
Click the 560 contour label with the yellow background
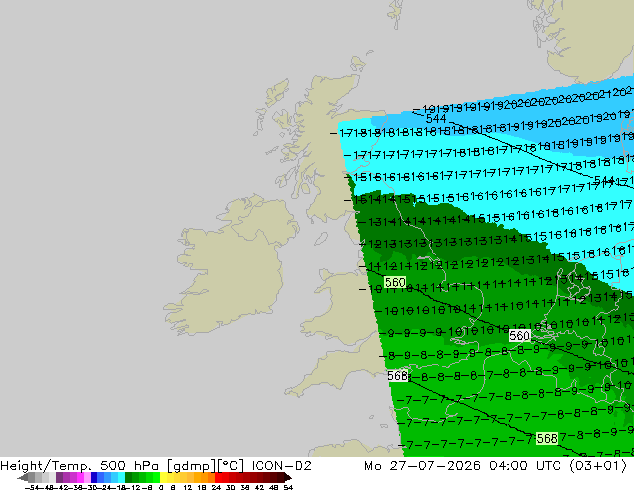coord(395,282)
